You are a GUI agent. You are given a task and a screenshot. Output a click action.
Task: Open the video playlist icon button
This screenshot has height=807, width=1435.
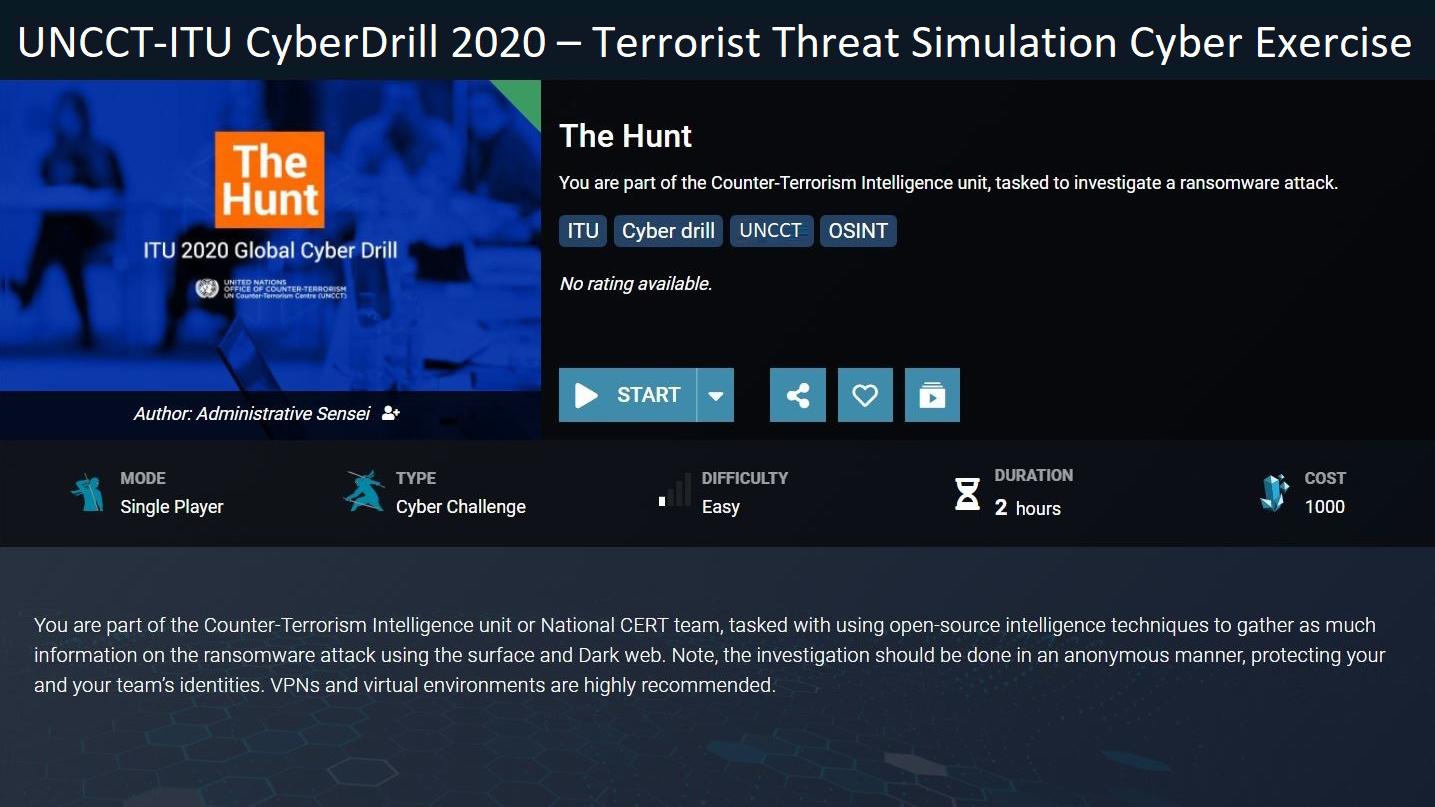click(932, 395)
